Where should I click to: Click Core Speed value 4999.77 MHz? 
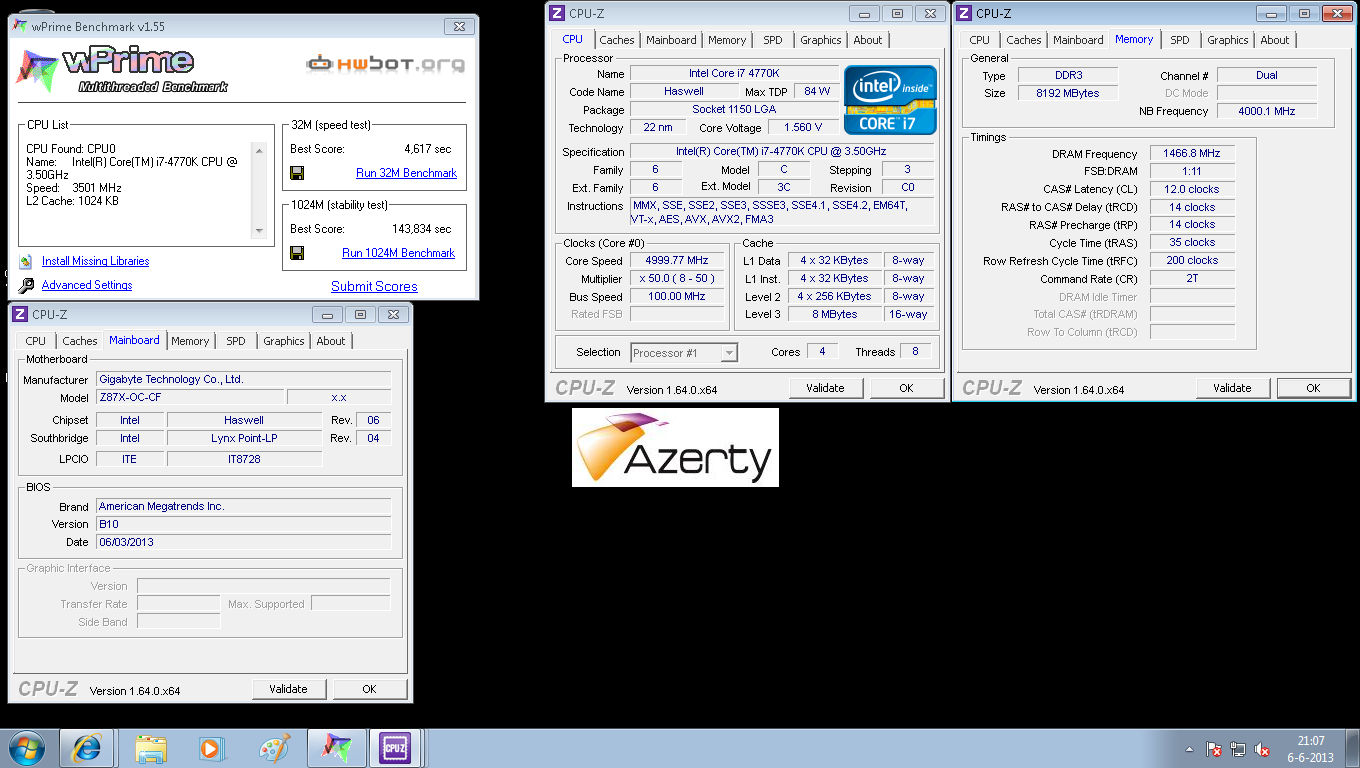coord(677,260)
